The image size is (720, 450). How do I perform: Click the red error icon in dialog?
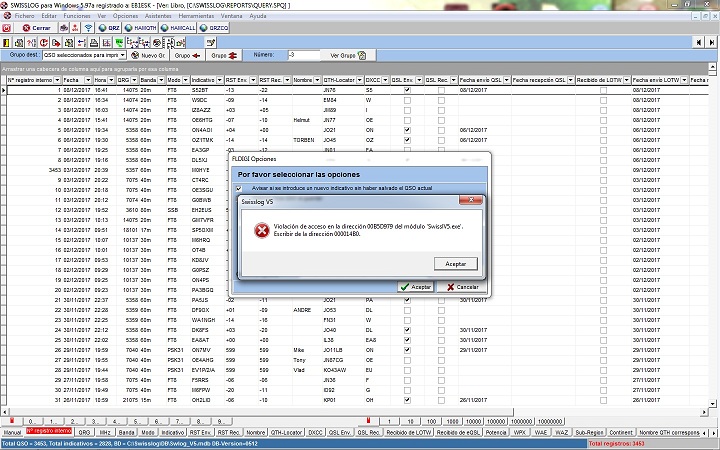tap(262, 230)
